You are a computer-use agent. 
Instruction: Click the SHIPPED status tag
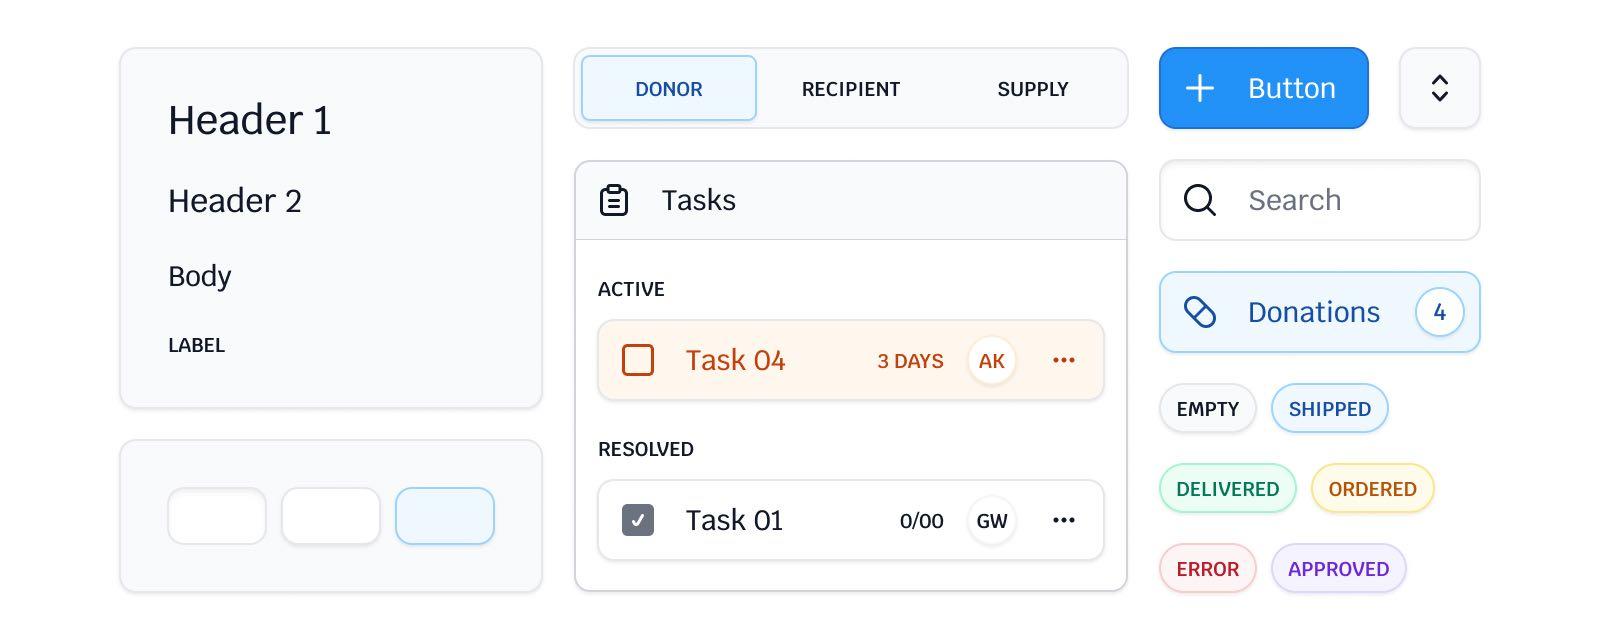pyautogui.click(x=1329, y=408)
